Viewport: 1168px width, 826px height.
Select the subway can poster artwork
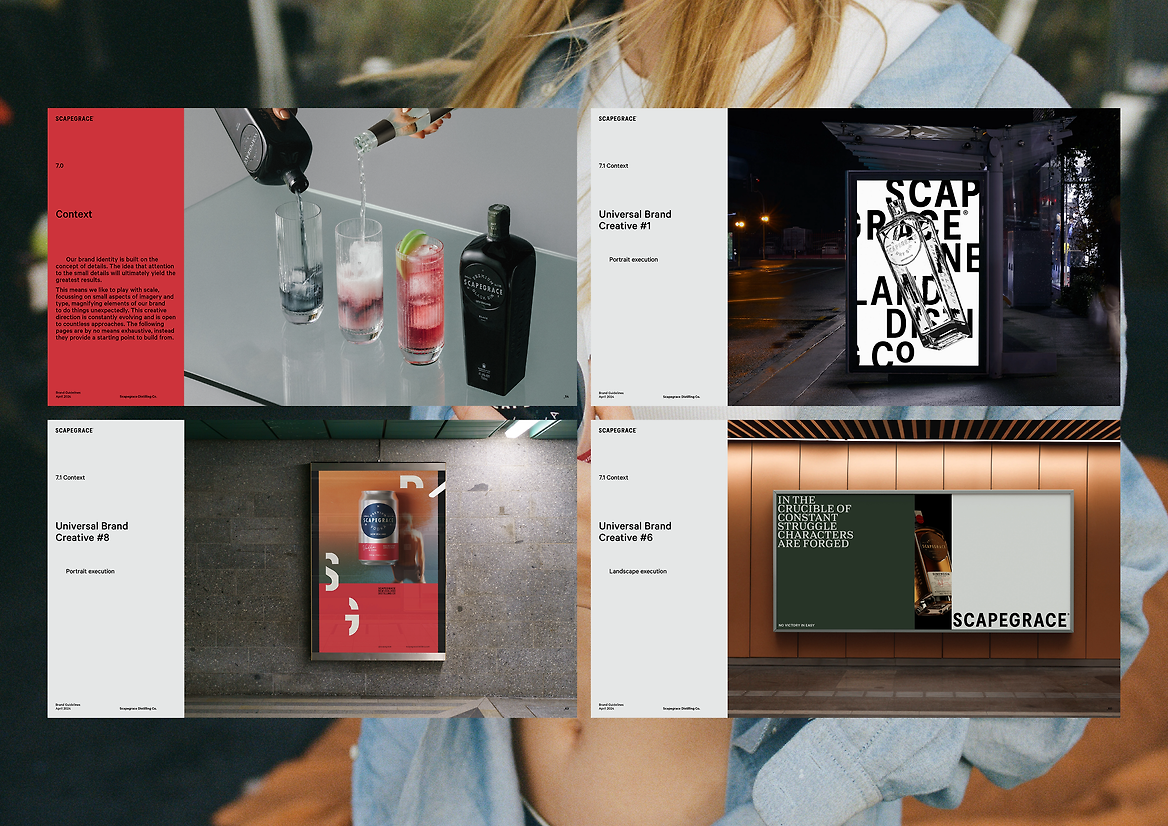tap(377, 560)
